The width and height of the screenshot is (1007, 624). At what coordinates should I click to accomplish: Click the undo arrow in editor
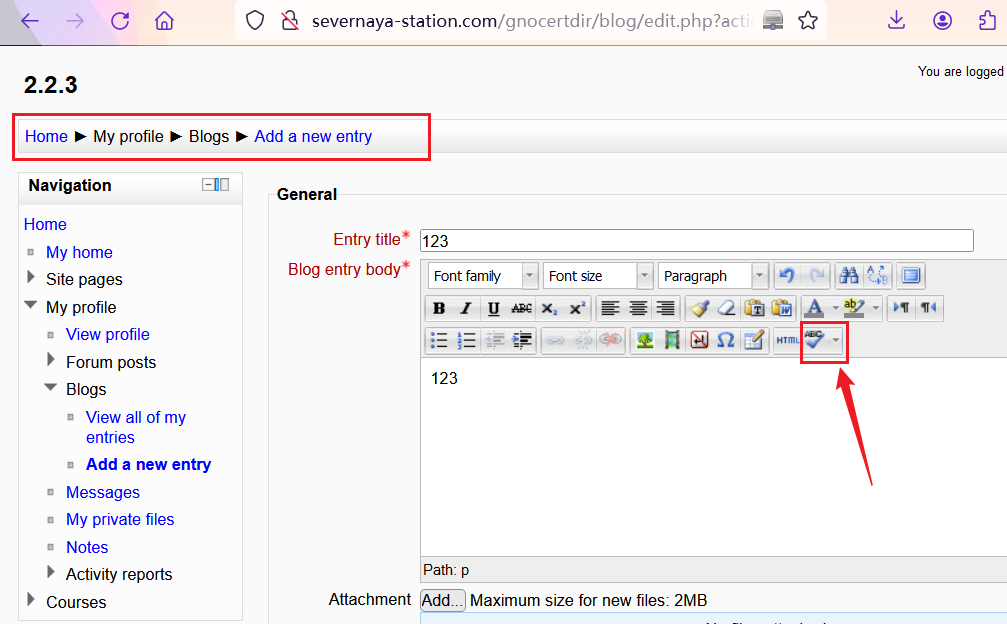coord(787,276)
